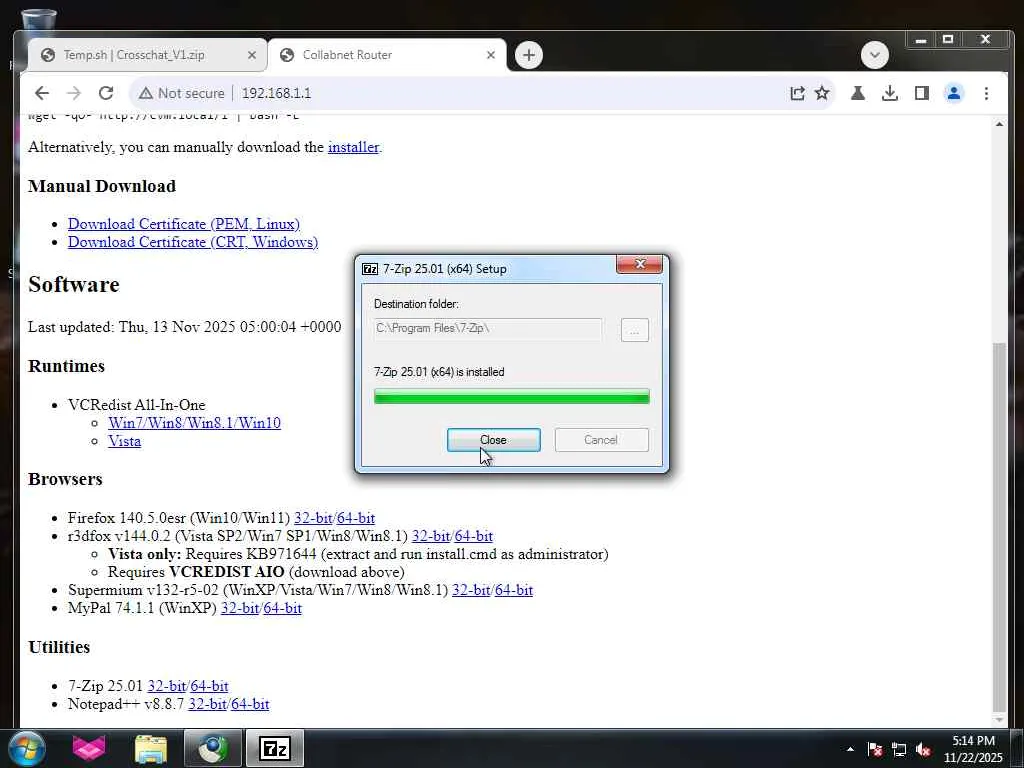
Task: Click the share page icon in address bar
Action: coord(797,93)
